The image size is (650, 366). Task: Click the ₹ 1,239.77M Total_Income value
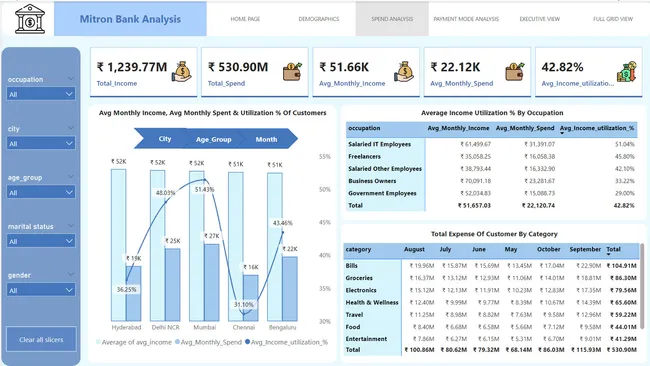132,67
